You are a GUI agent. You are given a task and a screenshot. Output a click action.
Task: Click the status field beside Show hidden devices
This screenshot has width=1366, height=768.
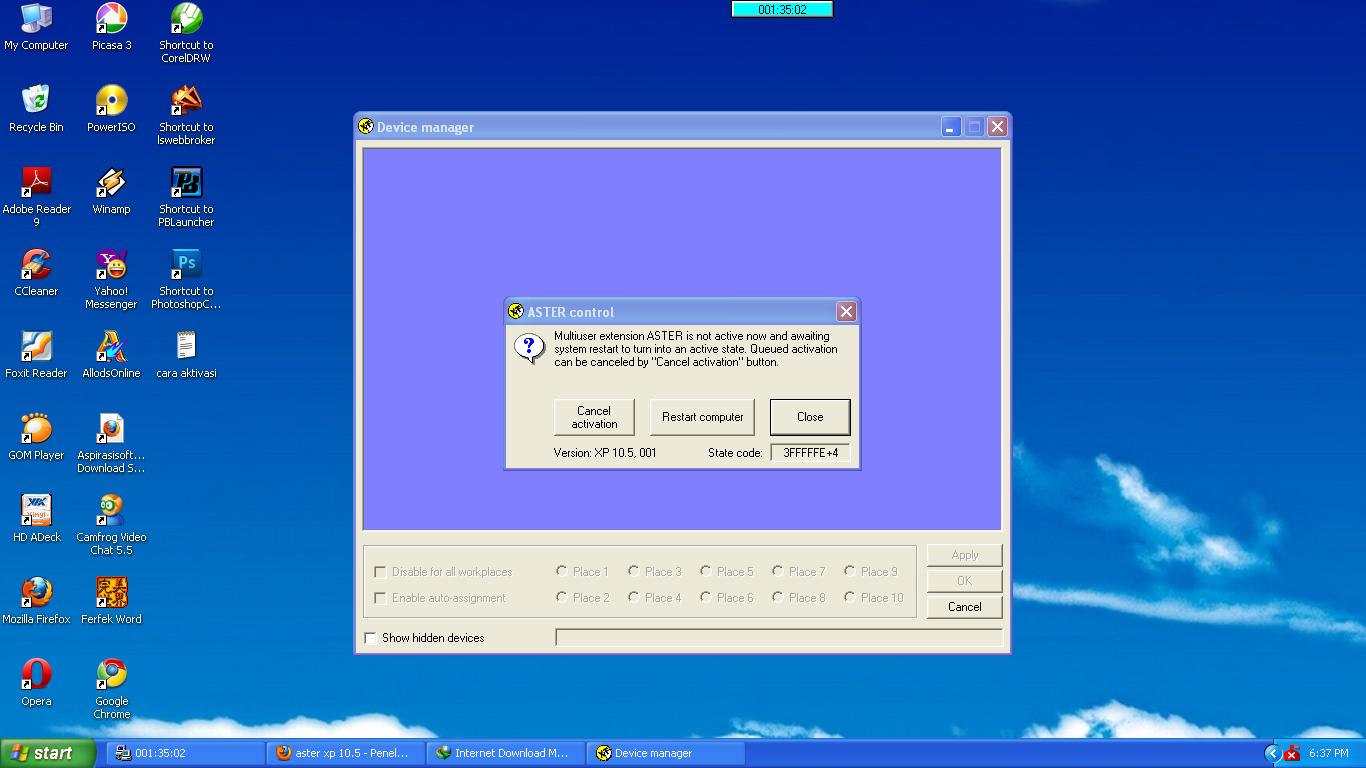click(x=779, y=638)
